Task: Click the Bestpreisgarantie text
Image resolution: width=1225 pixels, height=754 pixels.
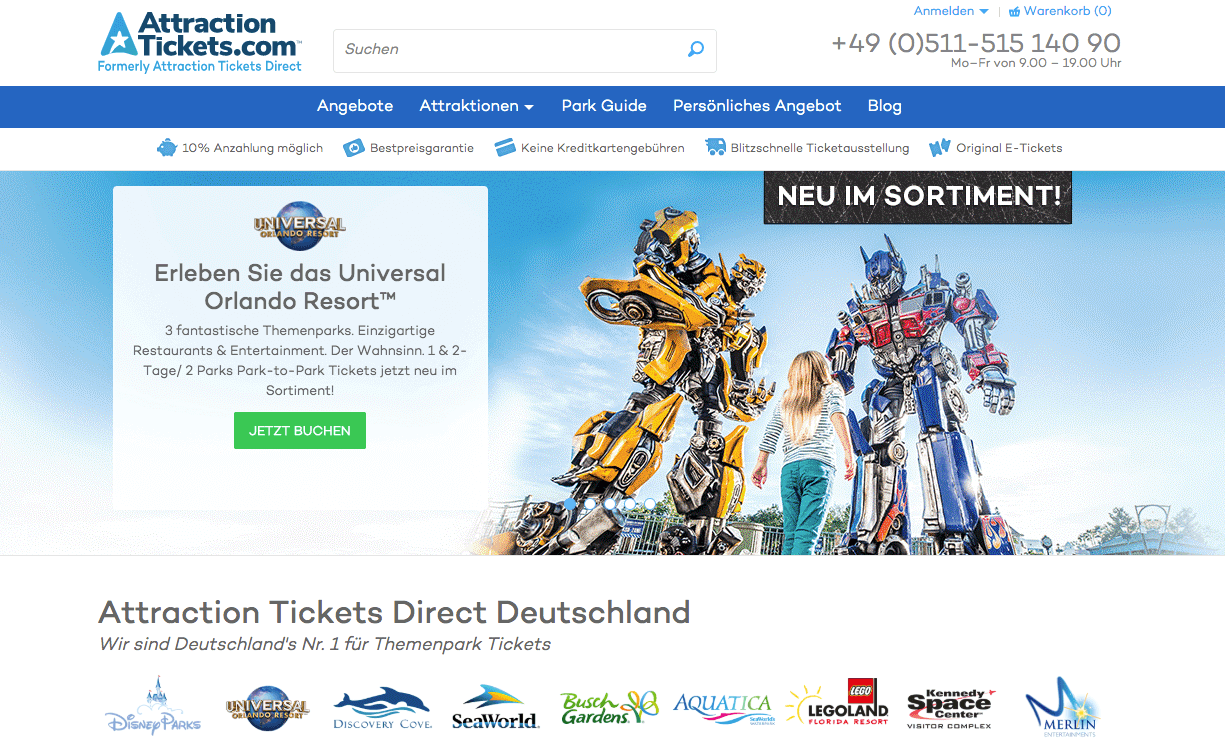Action: point(422,148)
